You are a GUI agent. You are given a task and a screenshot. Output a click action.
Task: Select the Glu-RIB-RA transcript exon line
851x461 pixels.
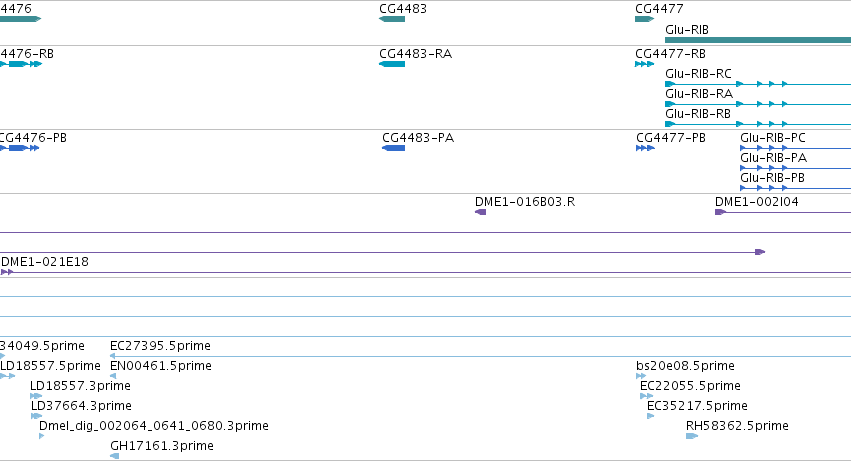coord(758,104)
